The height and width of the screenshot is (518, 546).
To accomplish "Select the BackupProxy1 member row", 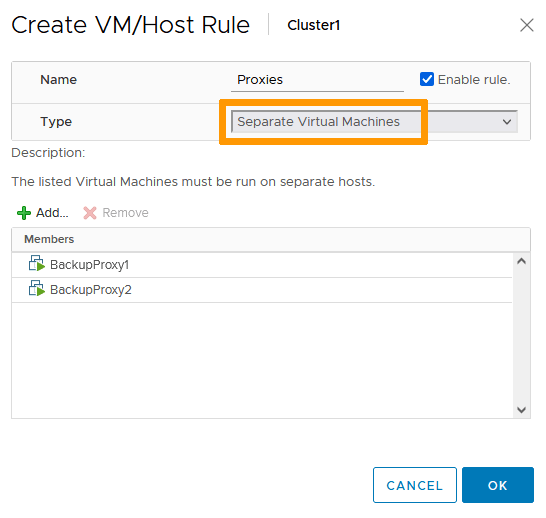I will click(x=262, y=265).
